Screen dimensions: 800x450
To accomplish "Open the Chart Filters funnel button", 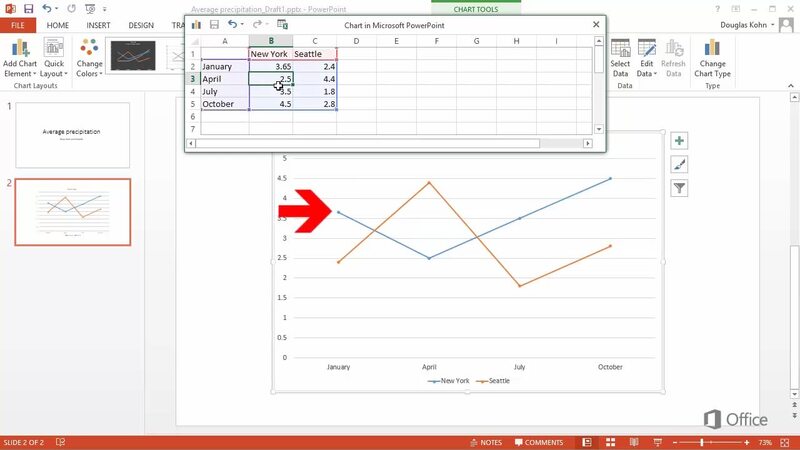I will pyautogui.click(x=679, y=188).
